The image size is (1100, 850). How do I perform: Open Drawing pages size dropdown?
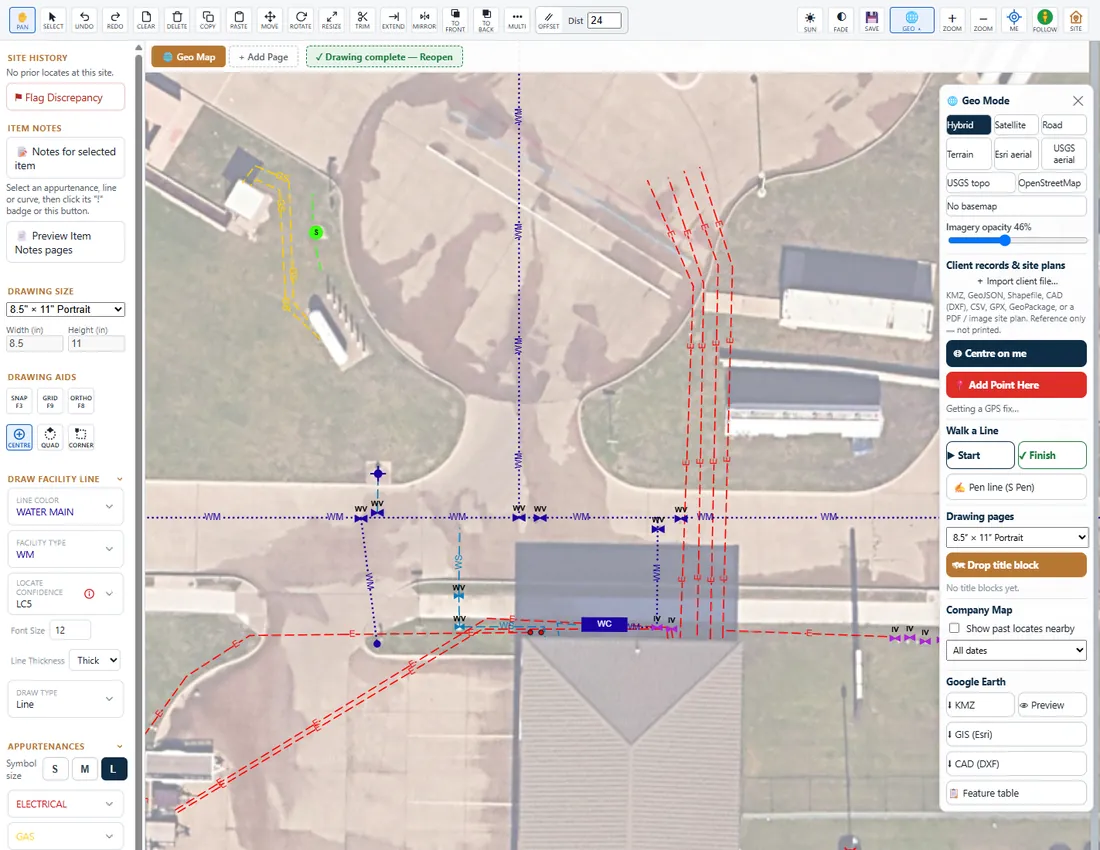click(x=1016, y=538)
